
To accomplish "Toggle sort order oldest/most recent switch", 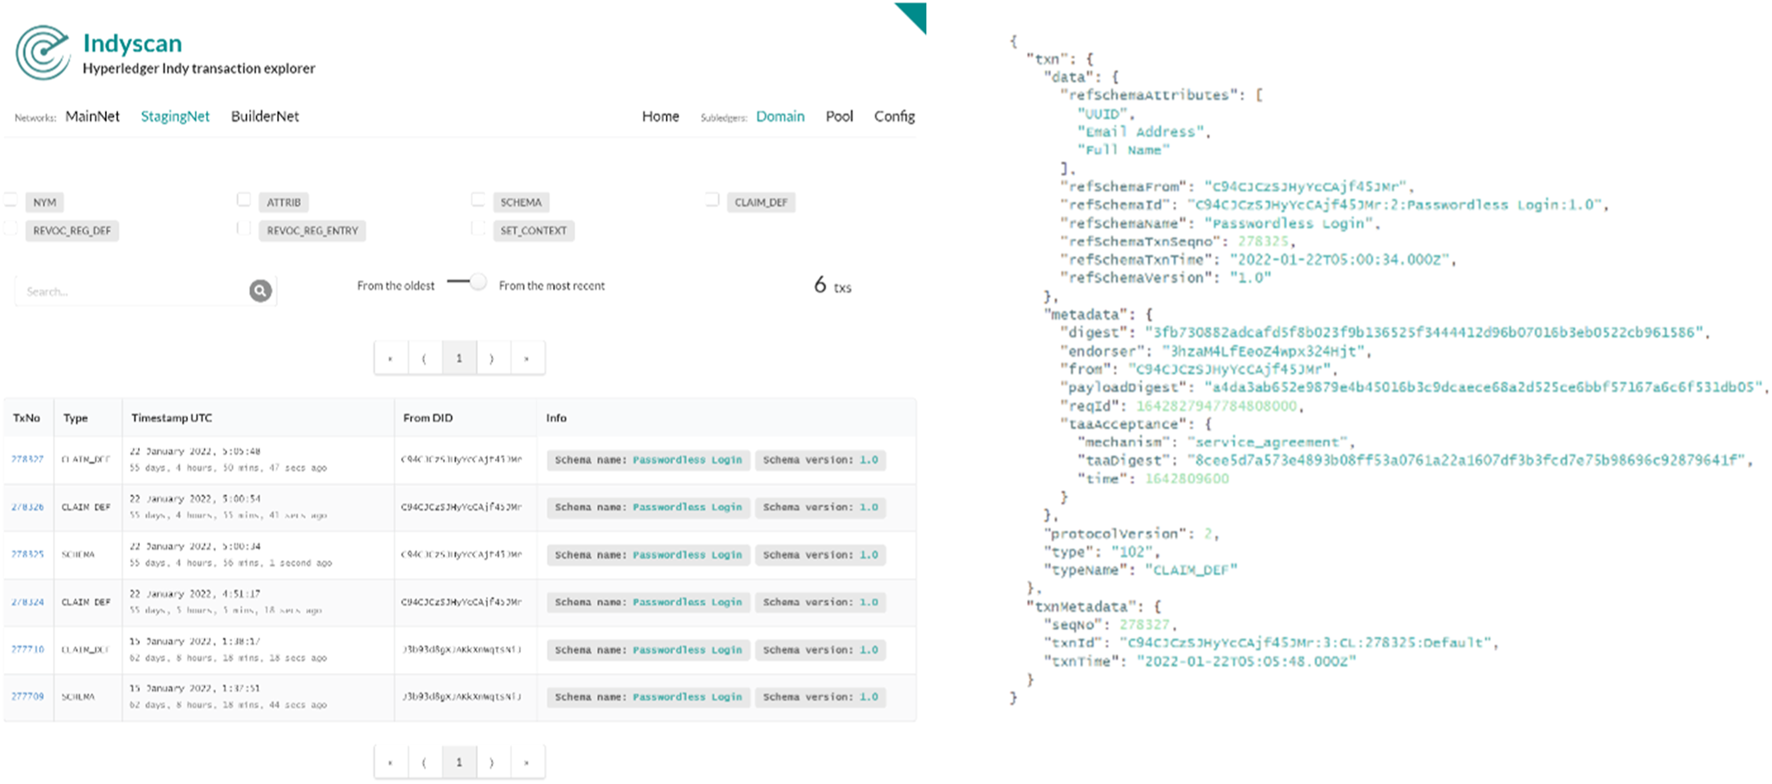I will (x=467, y=283).
